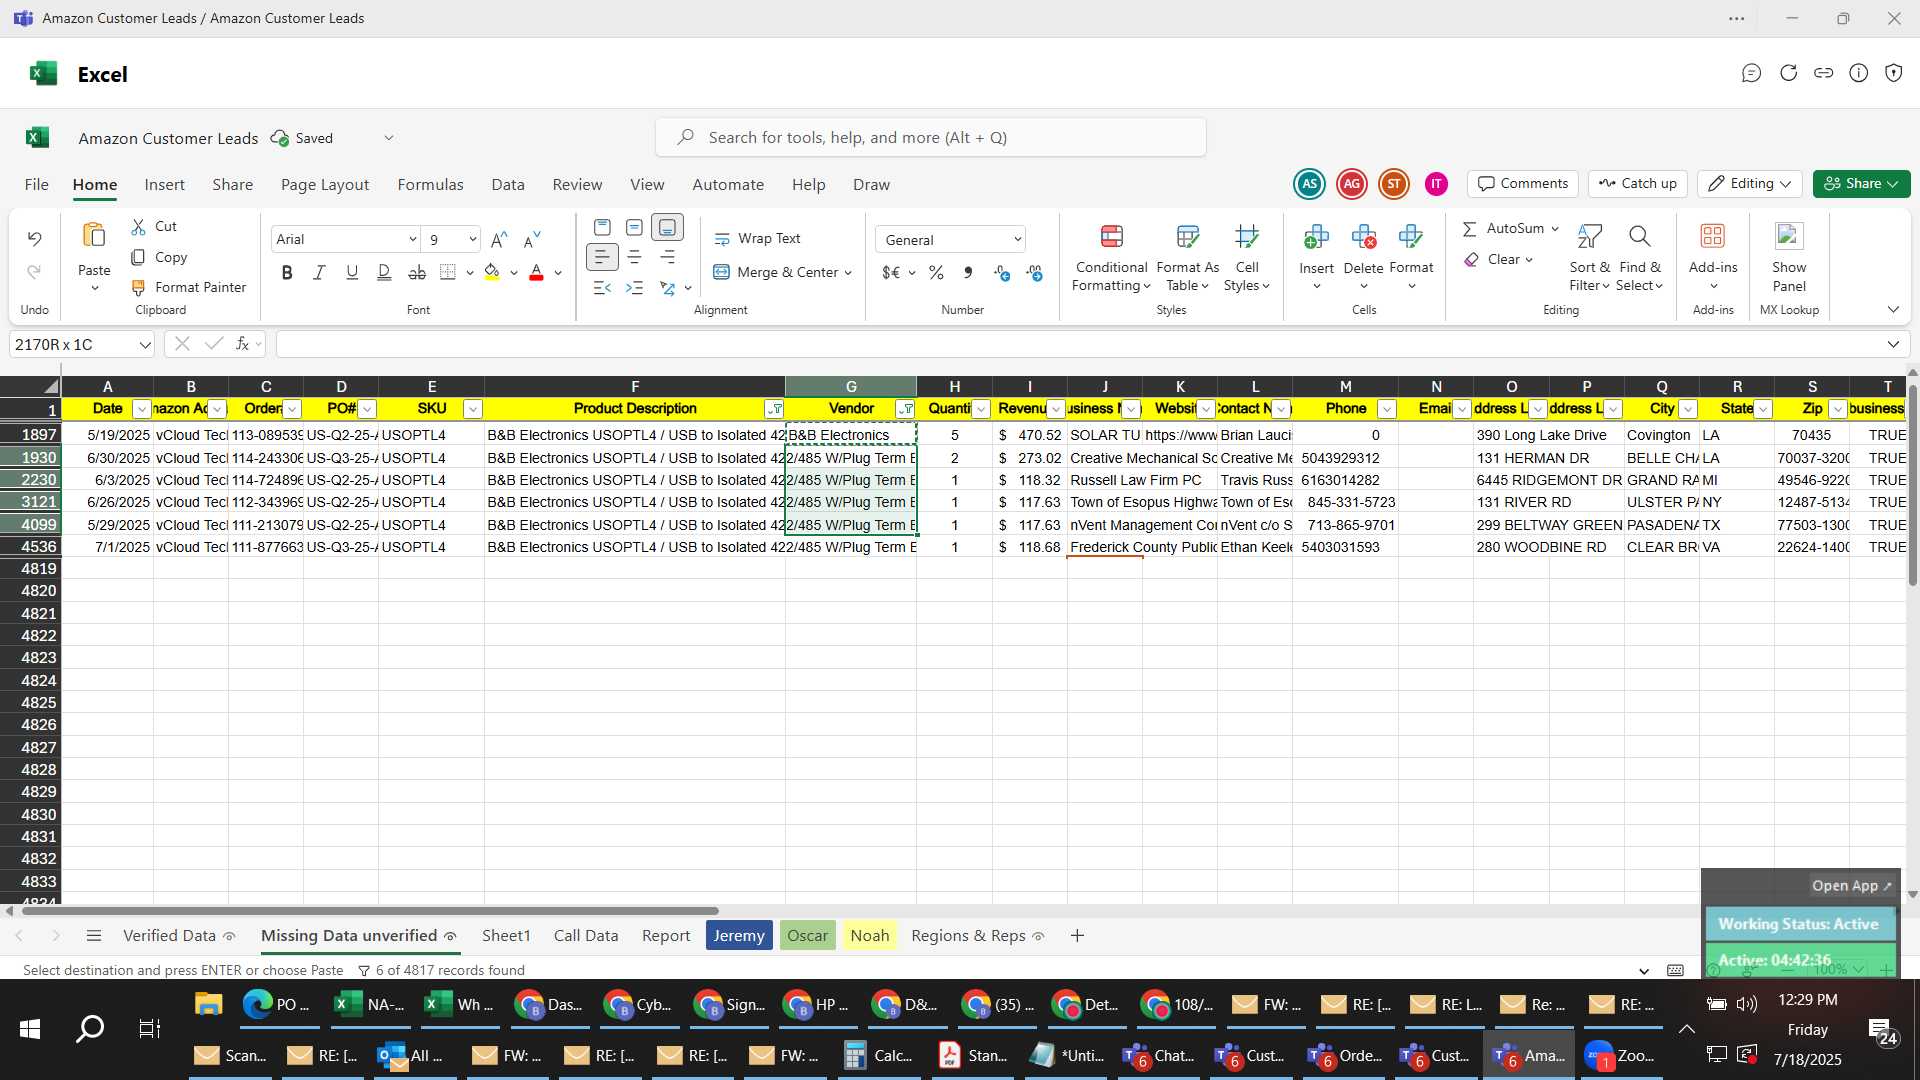Click the Copy icon
Screen dimensions: 1920x1080
click(139, 257)
